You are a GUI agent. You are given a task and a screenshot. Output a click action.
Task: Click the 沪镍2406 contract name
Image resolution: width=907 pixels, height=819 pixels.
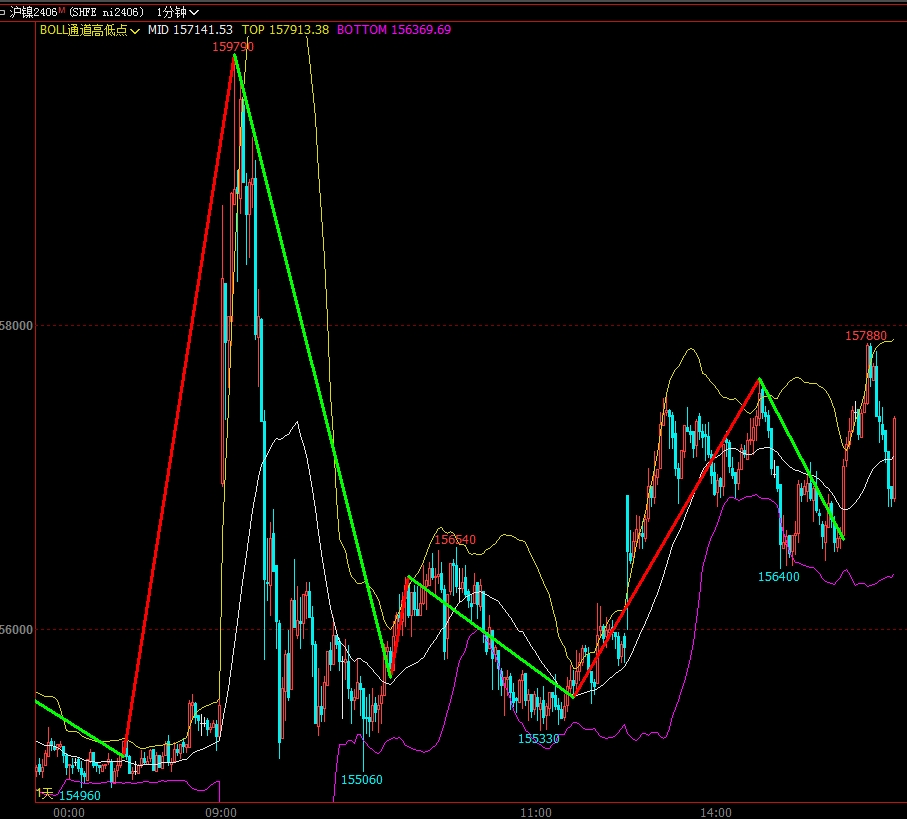tap(34, 11)
